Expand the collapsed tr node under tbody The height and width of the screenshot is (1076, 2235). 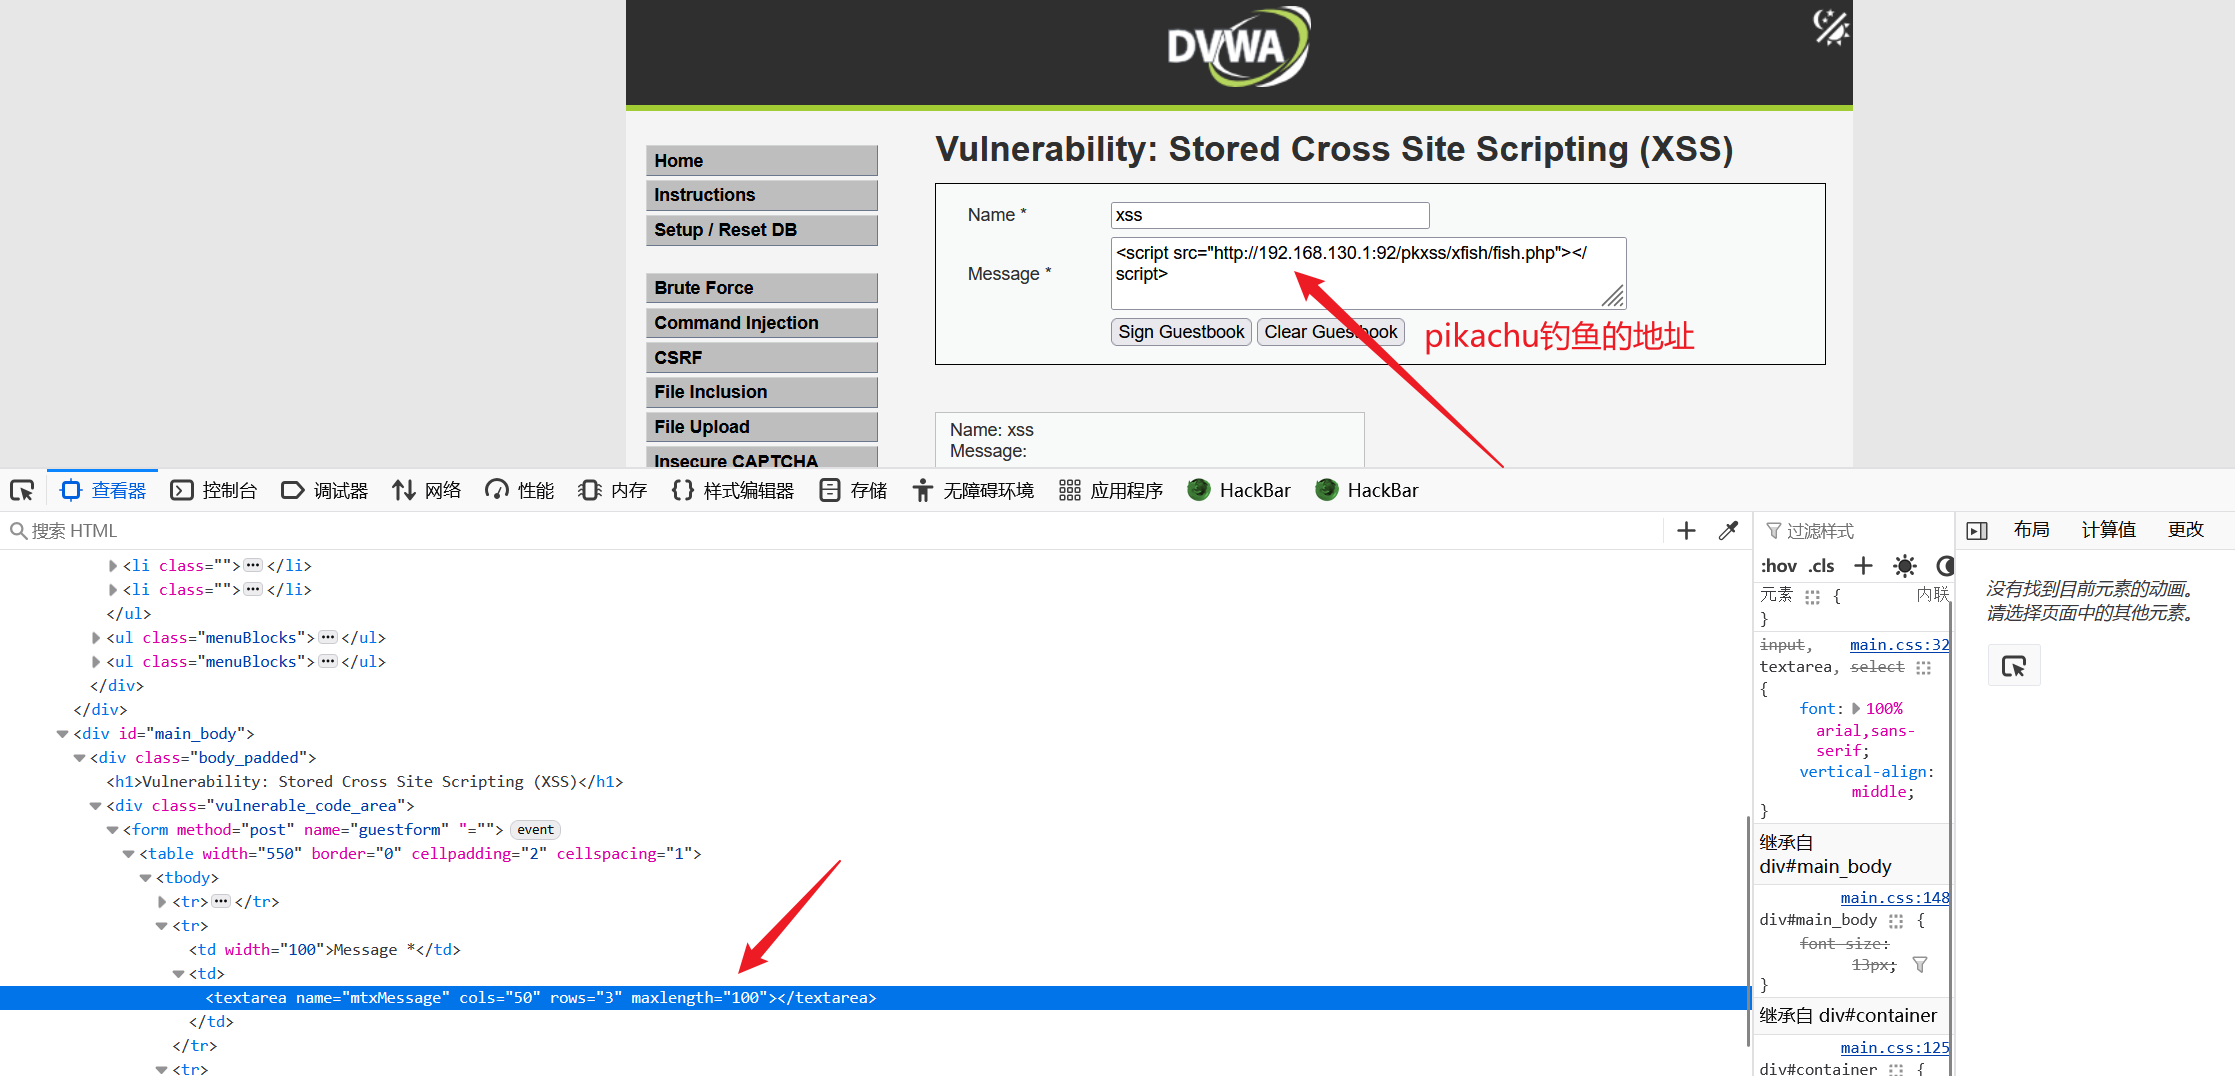click(x=162, y=902)
